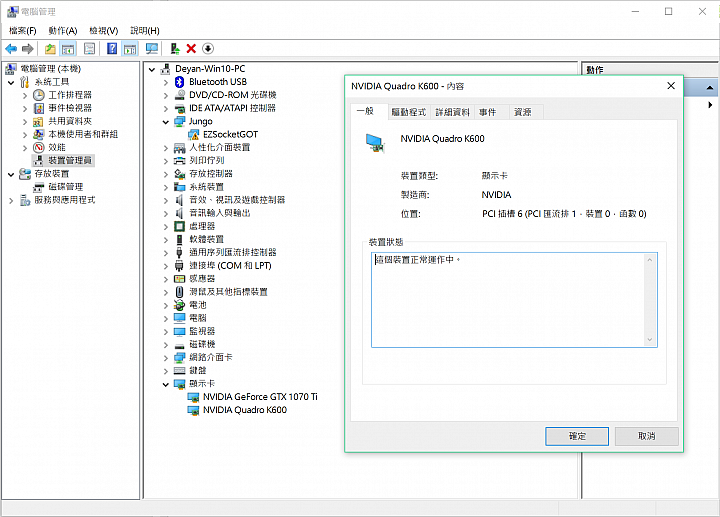Collapse the 系統工具 node
Screen dimensions: 720x517
pos(11,83)
